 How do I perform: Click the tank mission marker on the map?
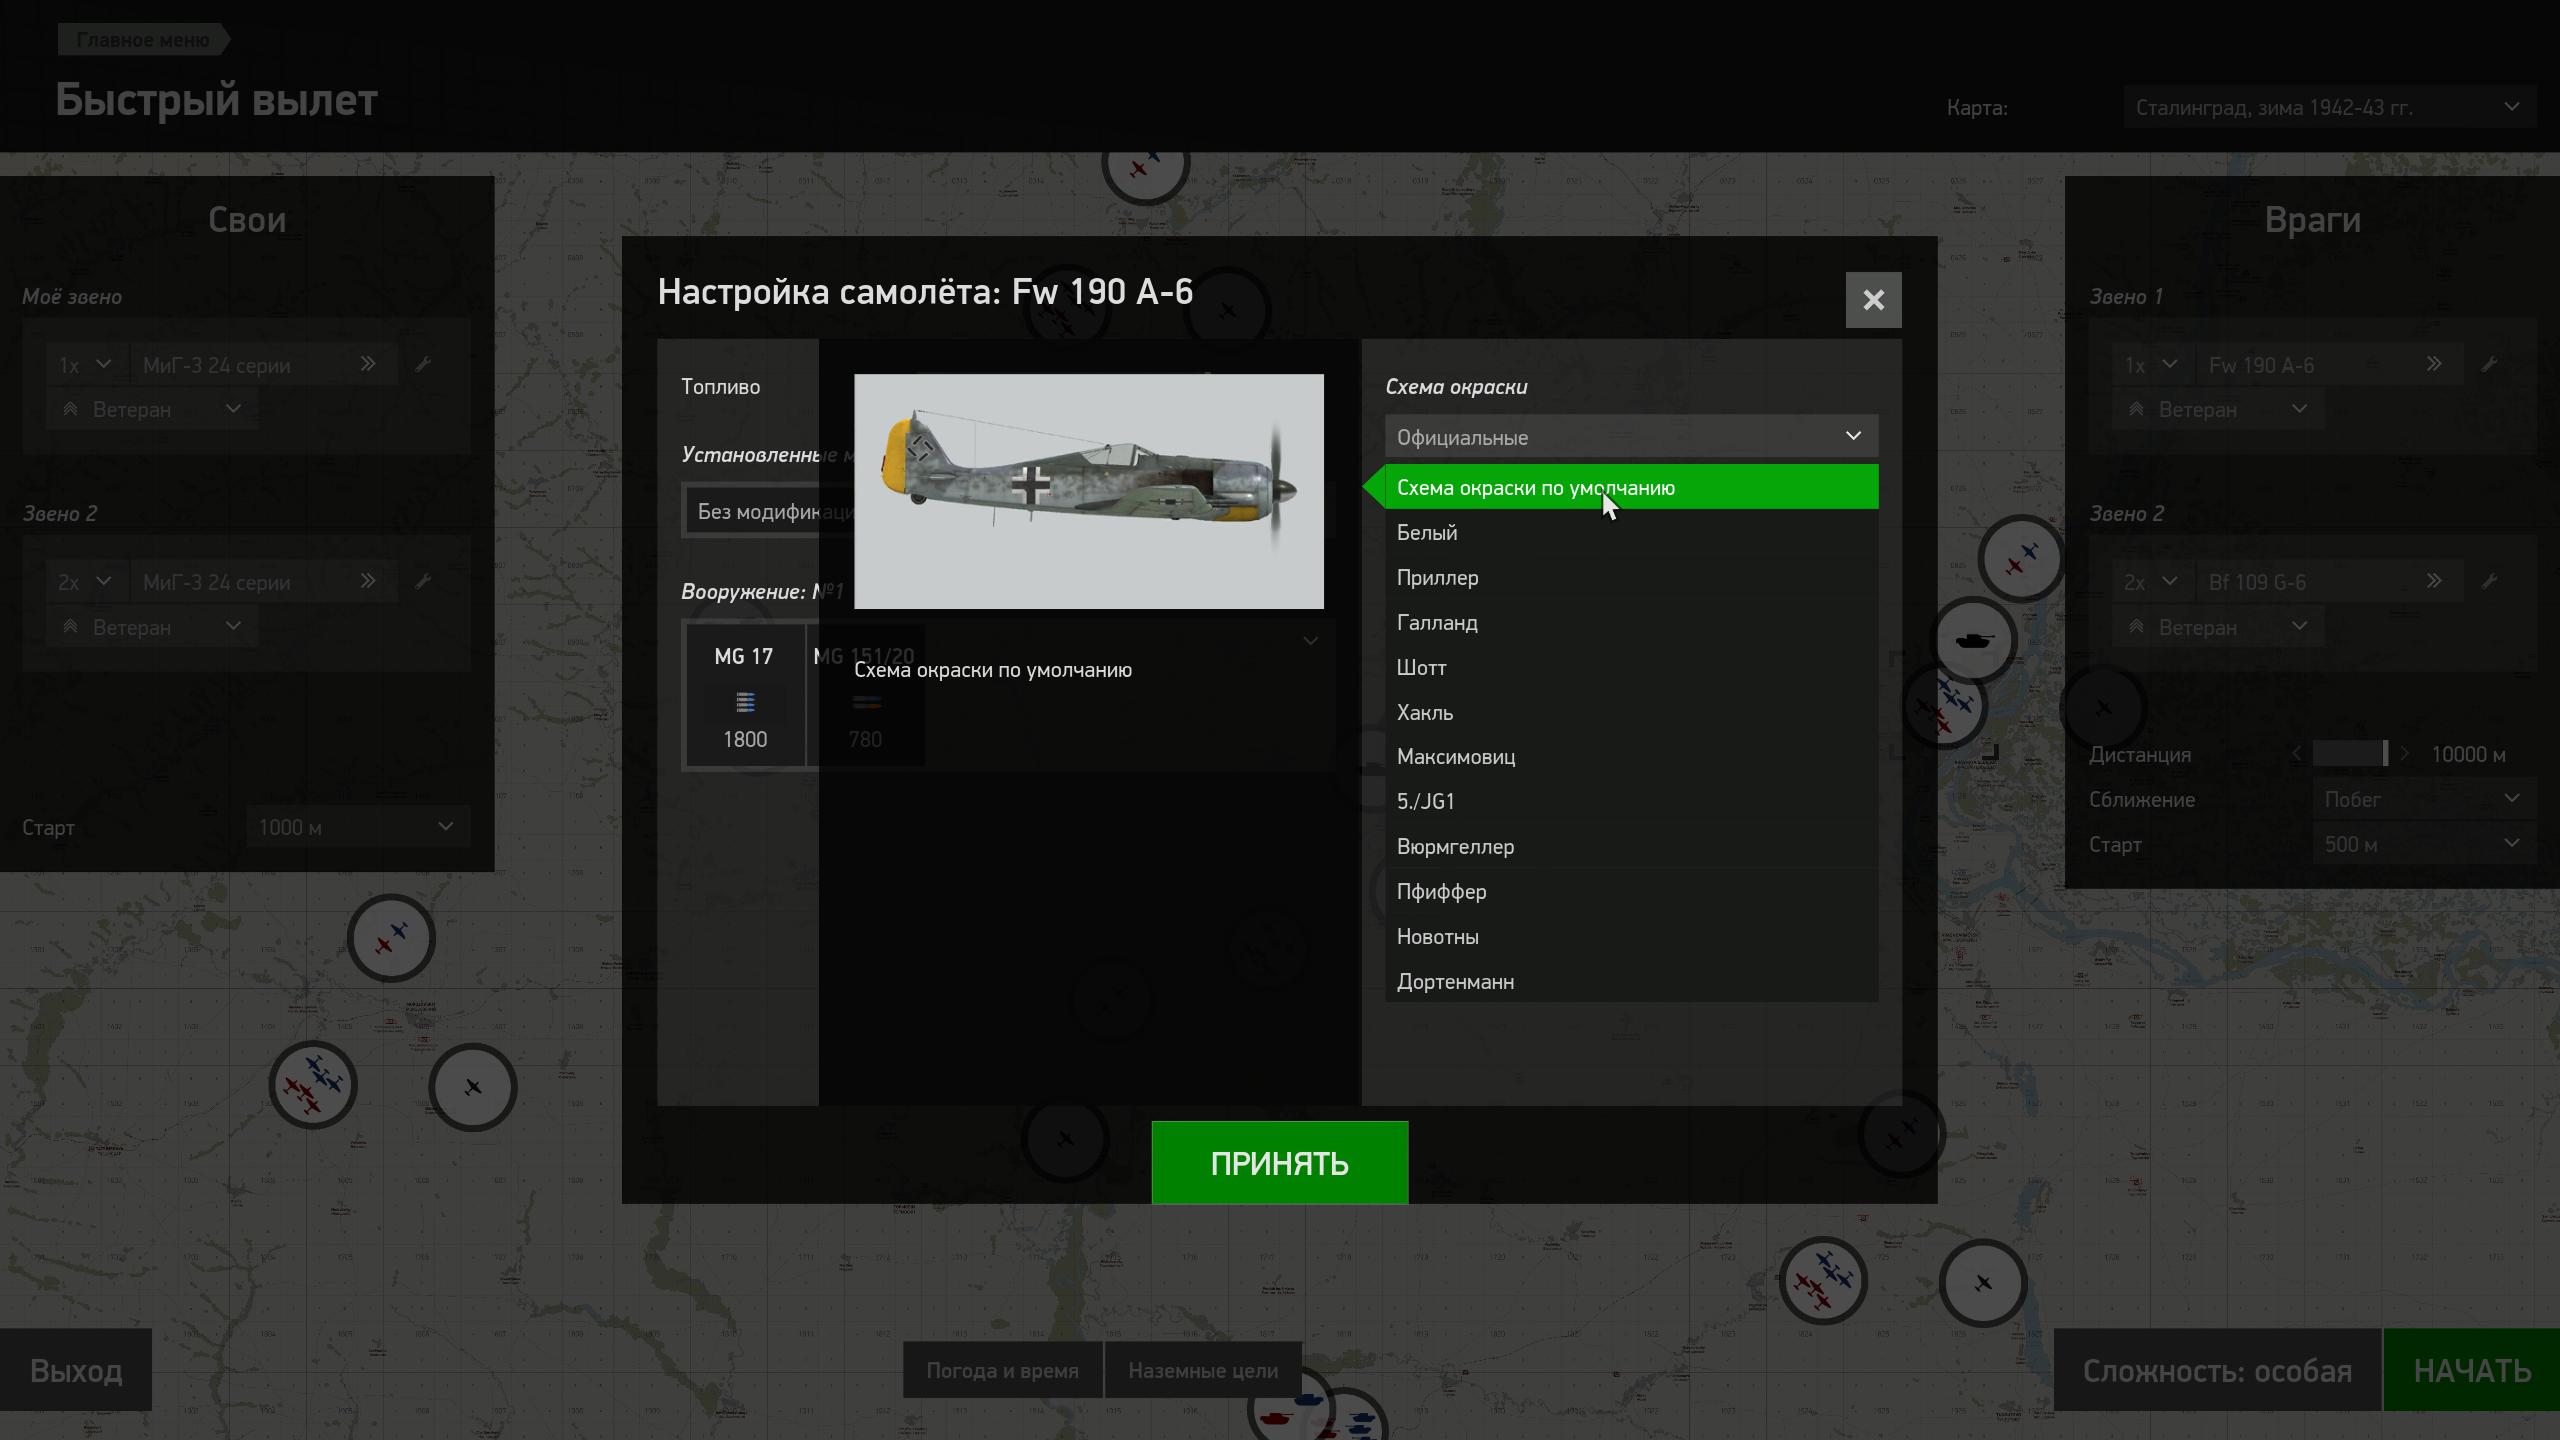pyautogui.click(x=1973, y=641)
